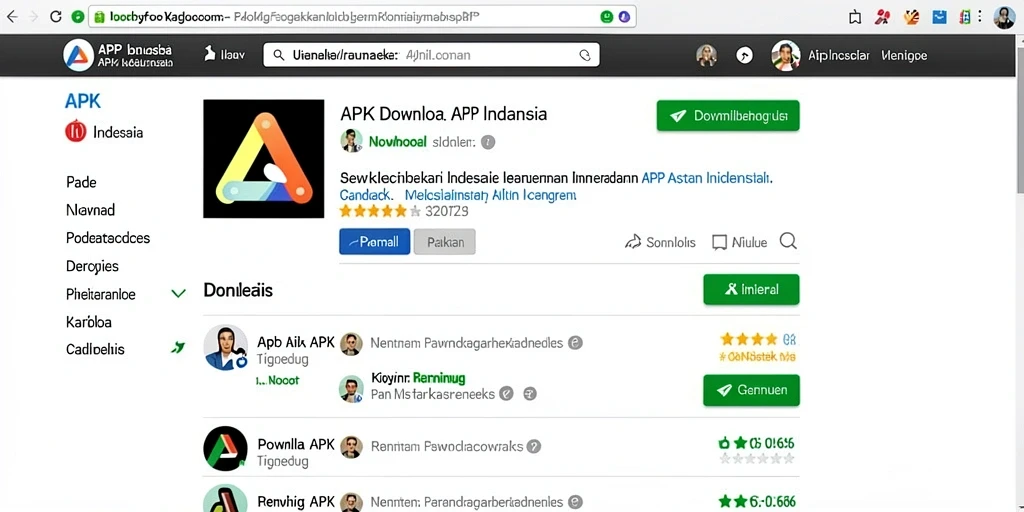Click the green 'Kioyinr: Renniuug' label

point(418,377)
